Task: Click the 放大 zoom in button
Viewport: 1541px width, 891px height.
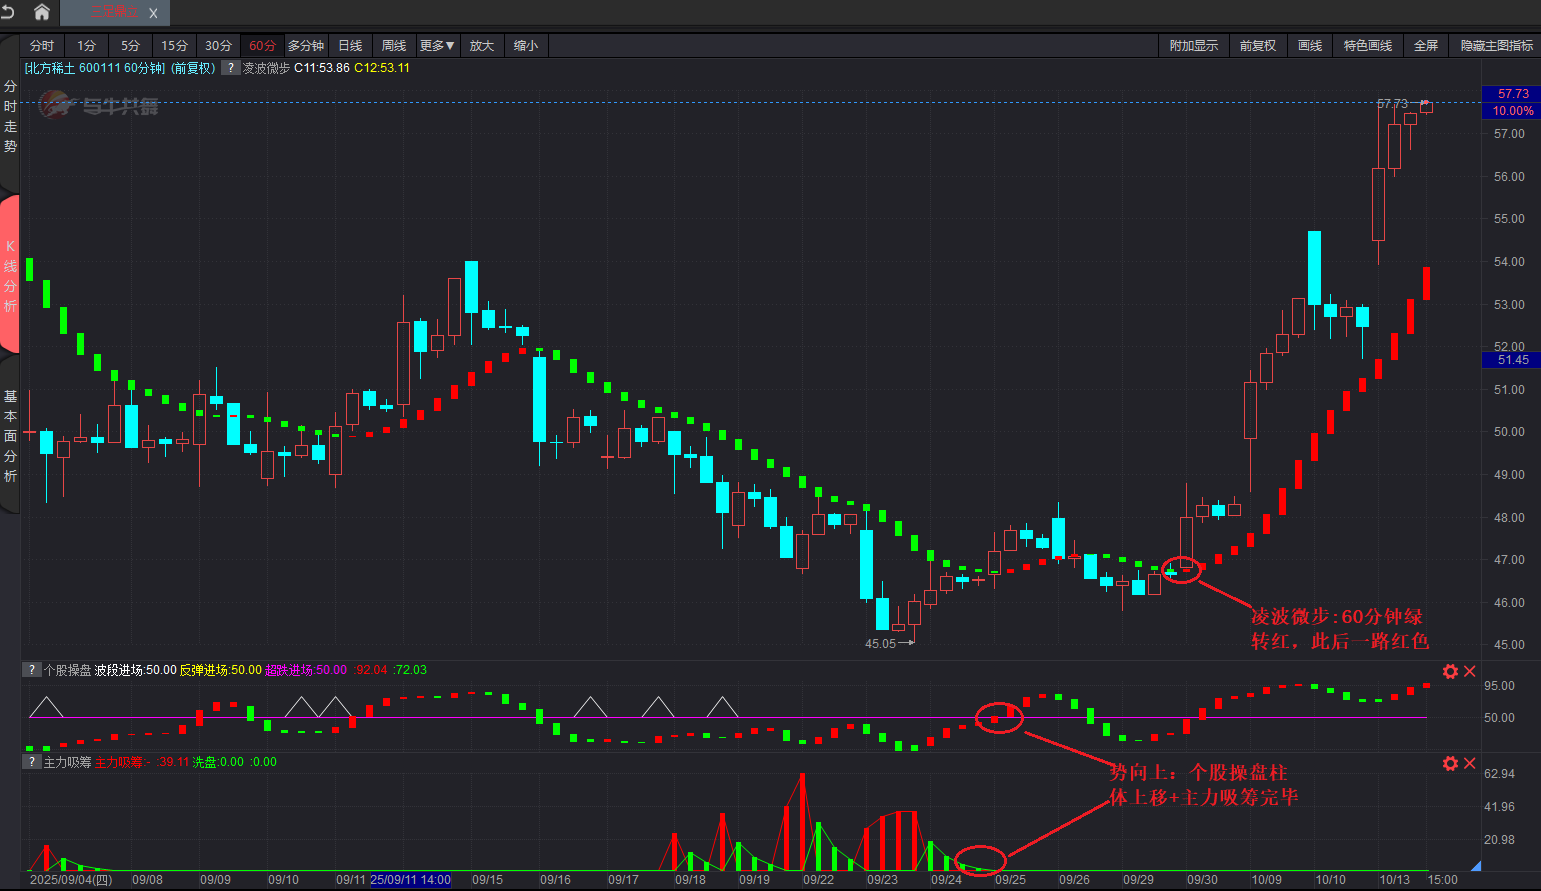Action: (482, 46)
